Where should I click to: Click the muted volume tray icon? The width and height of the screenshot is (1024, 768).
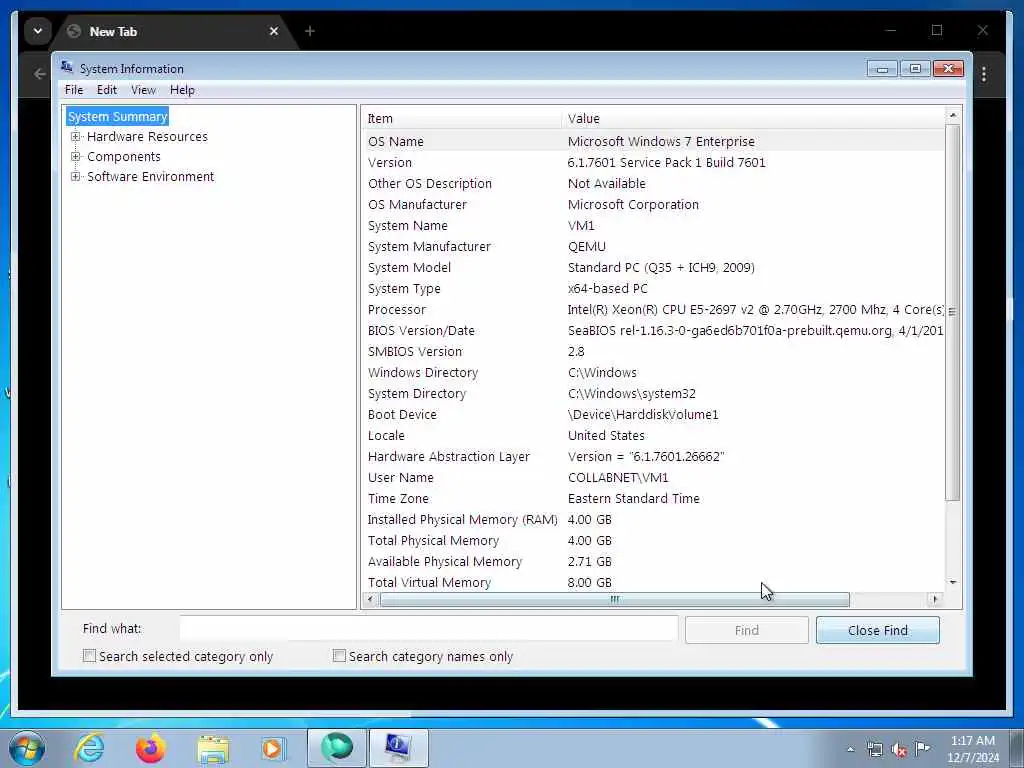pos(899,749)
